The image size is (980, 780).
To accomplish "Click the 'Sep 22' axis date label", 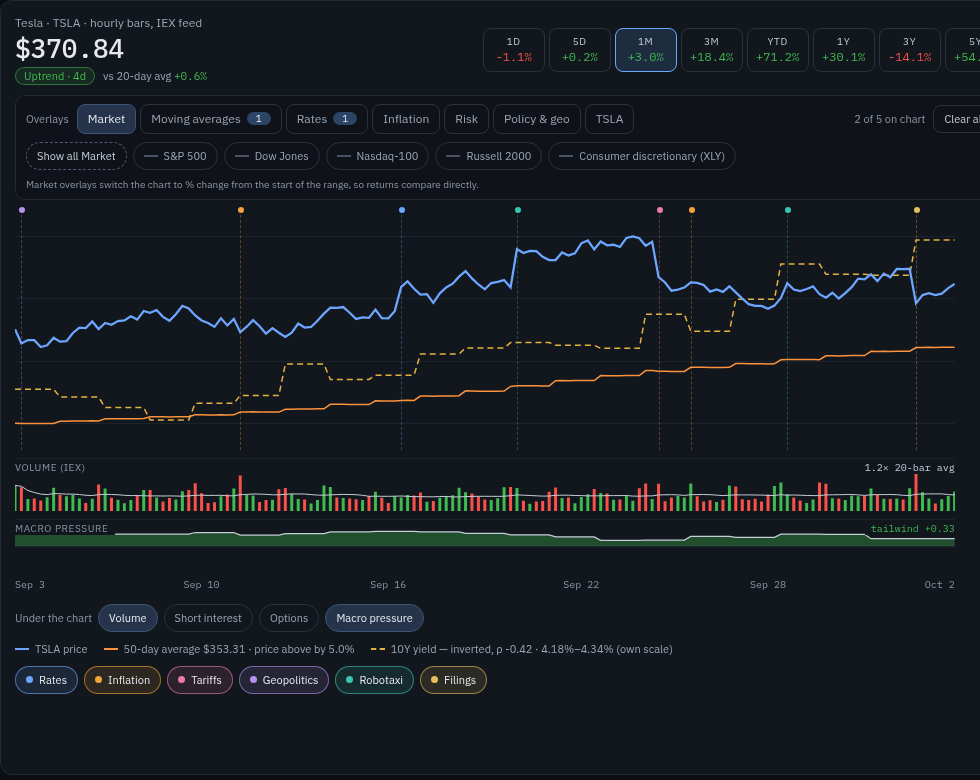I will pos(581,585).
